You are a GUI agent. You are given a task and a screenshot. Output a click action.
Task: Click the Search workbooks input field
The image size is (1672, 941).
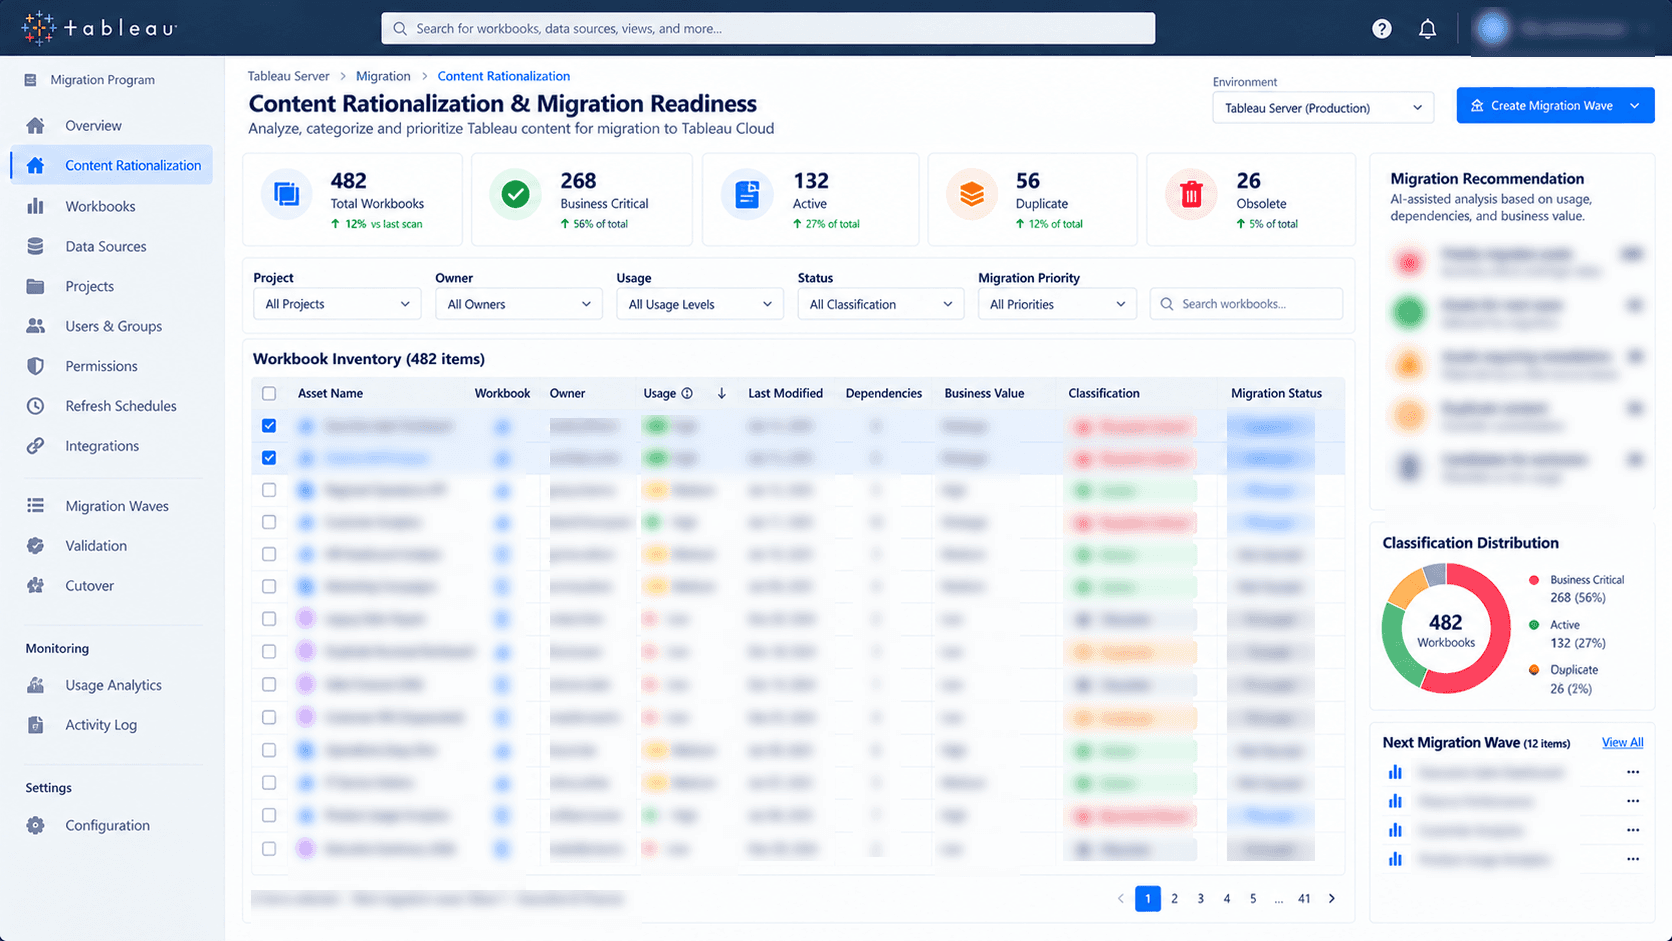pos(1246,304)
